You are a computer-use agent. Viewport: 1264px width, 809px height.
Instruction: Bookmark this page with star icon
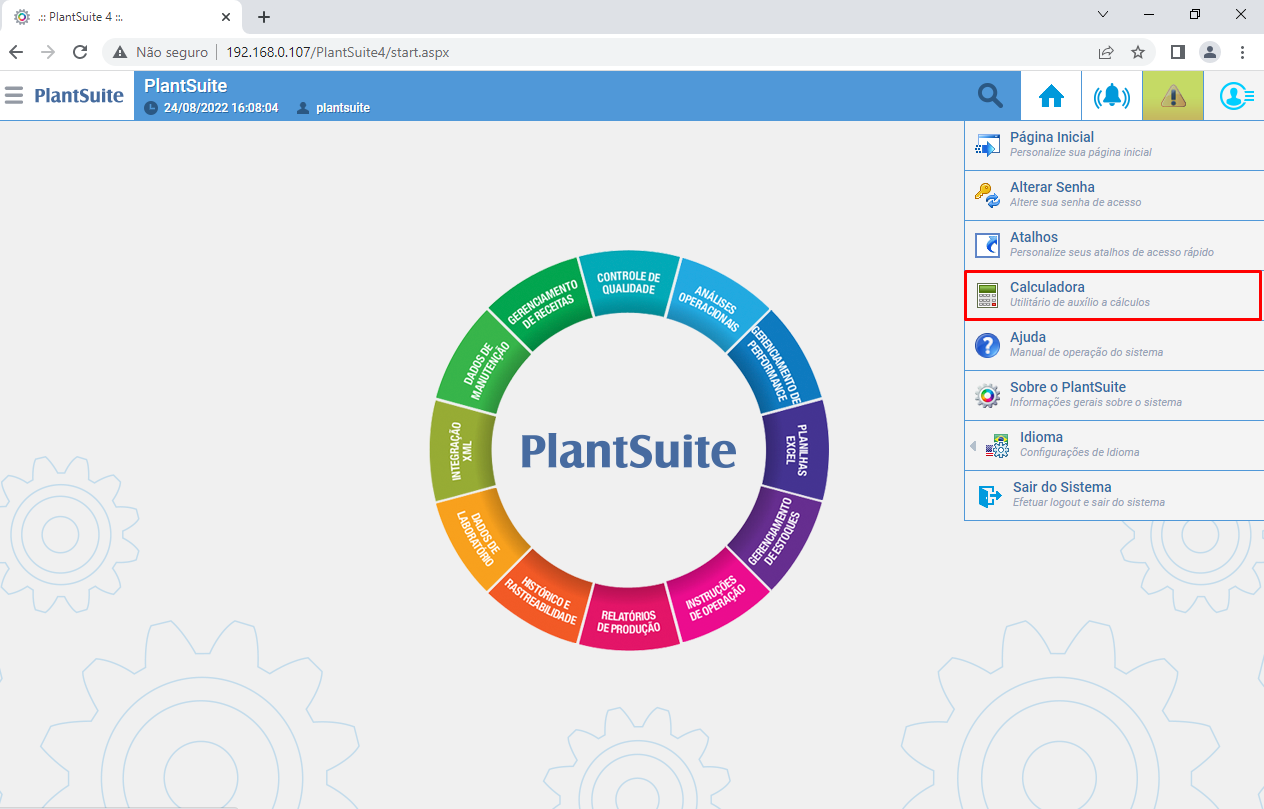point(1138,52)
